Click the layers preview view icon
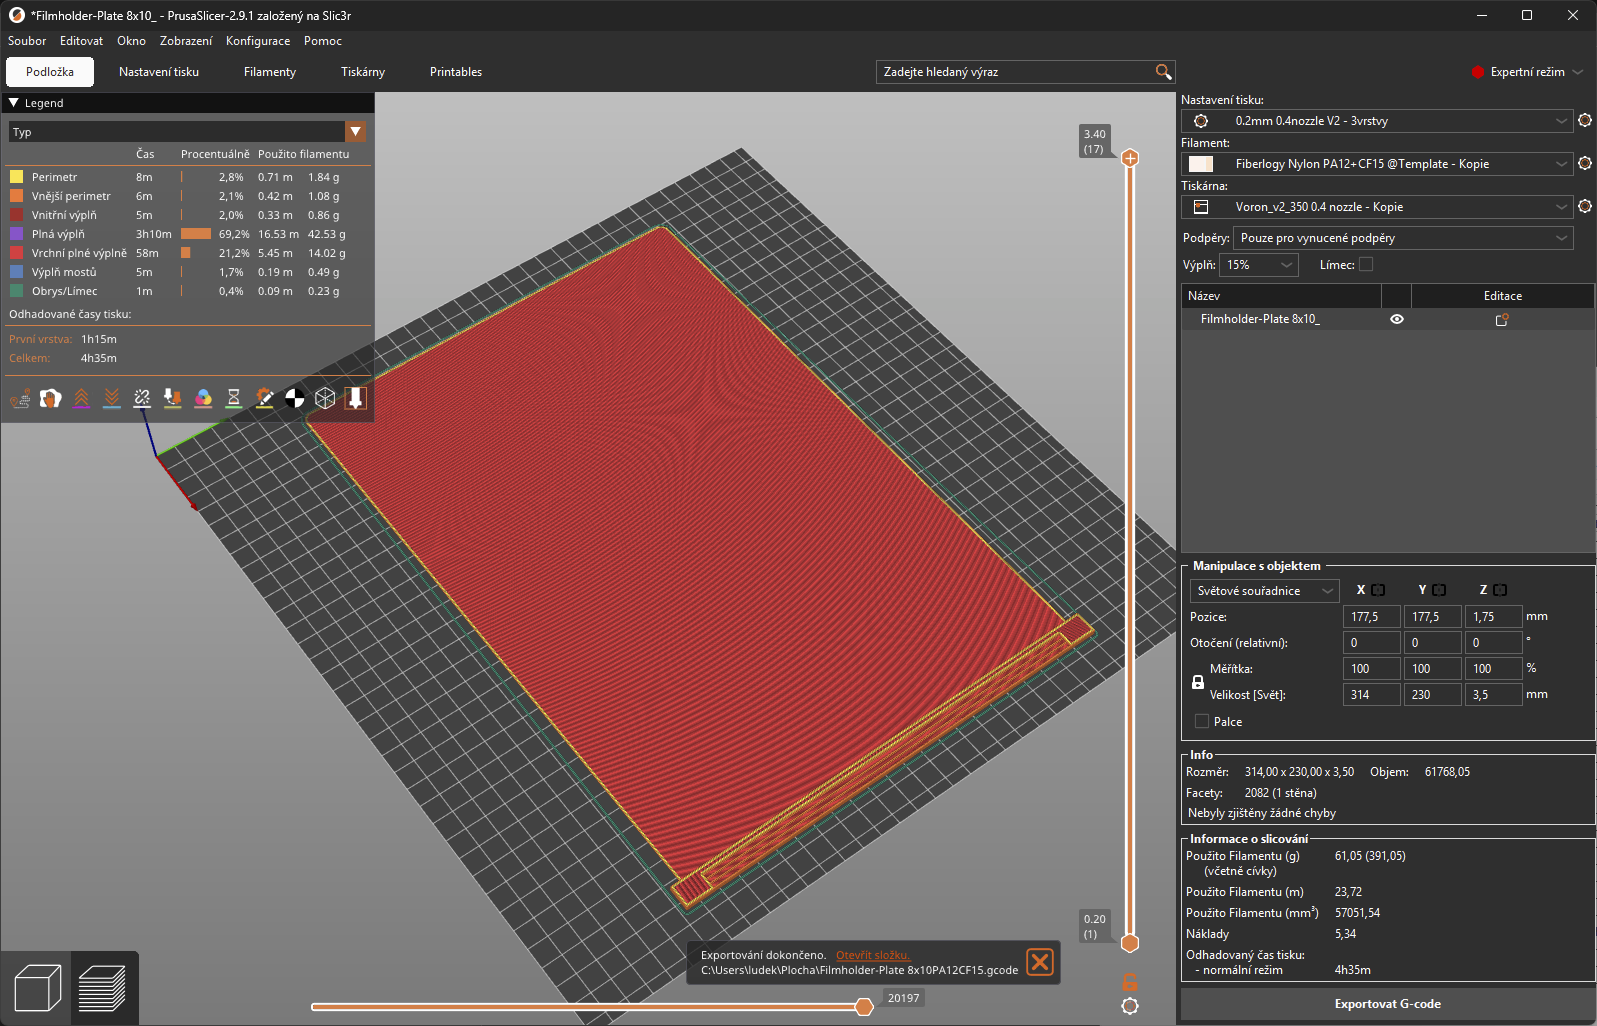Image resolution: width=1597 pixels, height=1026 pixels. coord(103,988)
